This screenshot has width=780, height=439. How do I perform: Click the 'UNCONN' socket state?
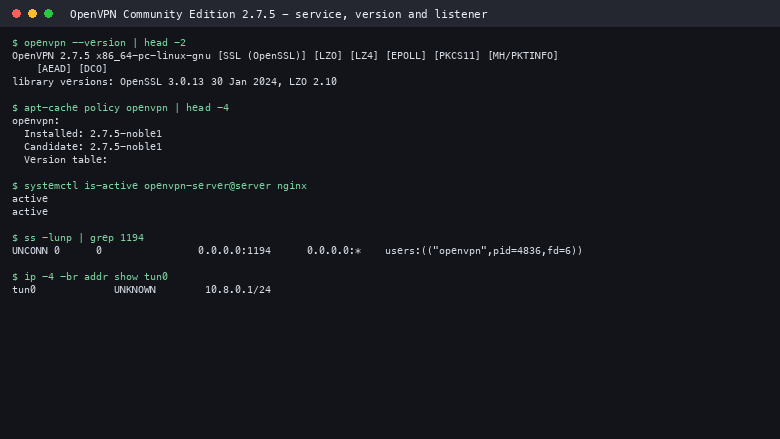[30, 251]
